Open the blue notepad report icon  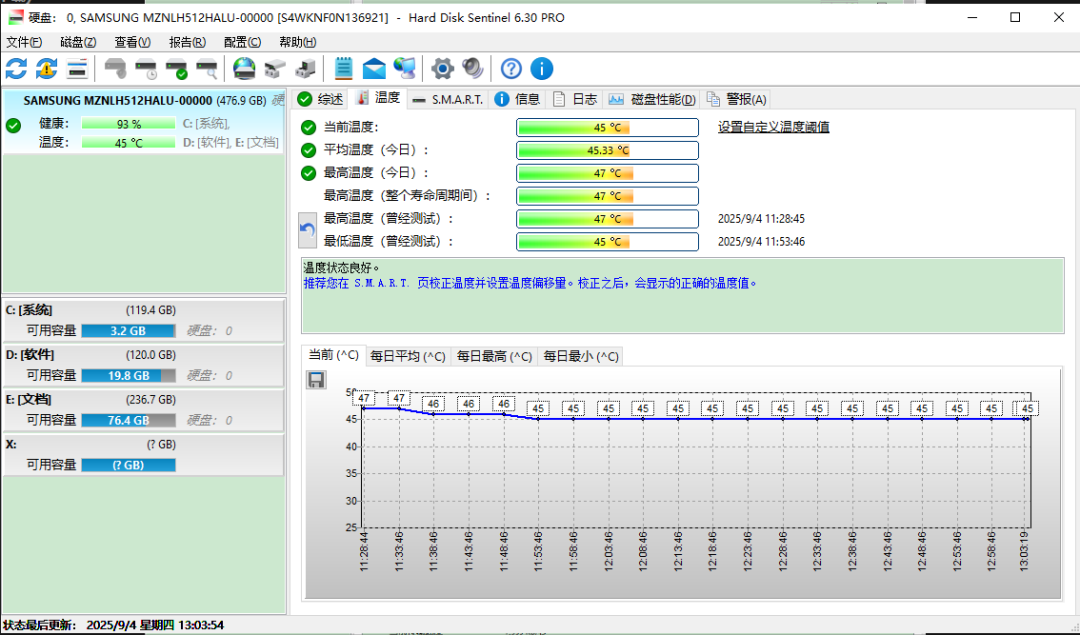343,69
